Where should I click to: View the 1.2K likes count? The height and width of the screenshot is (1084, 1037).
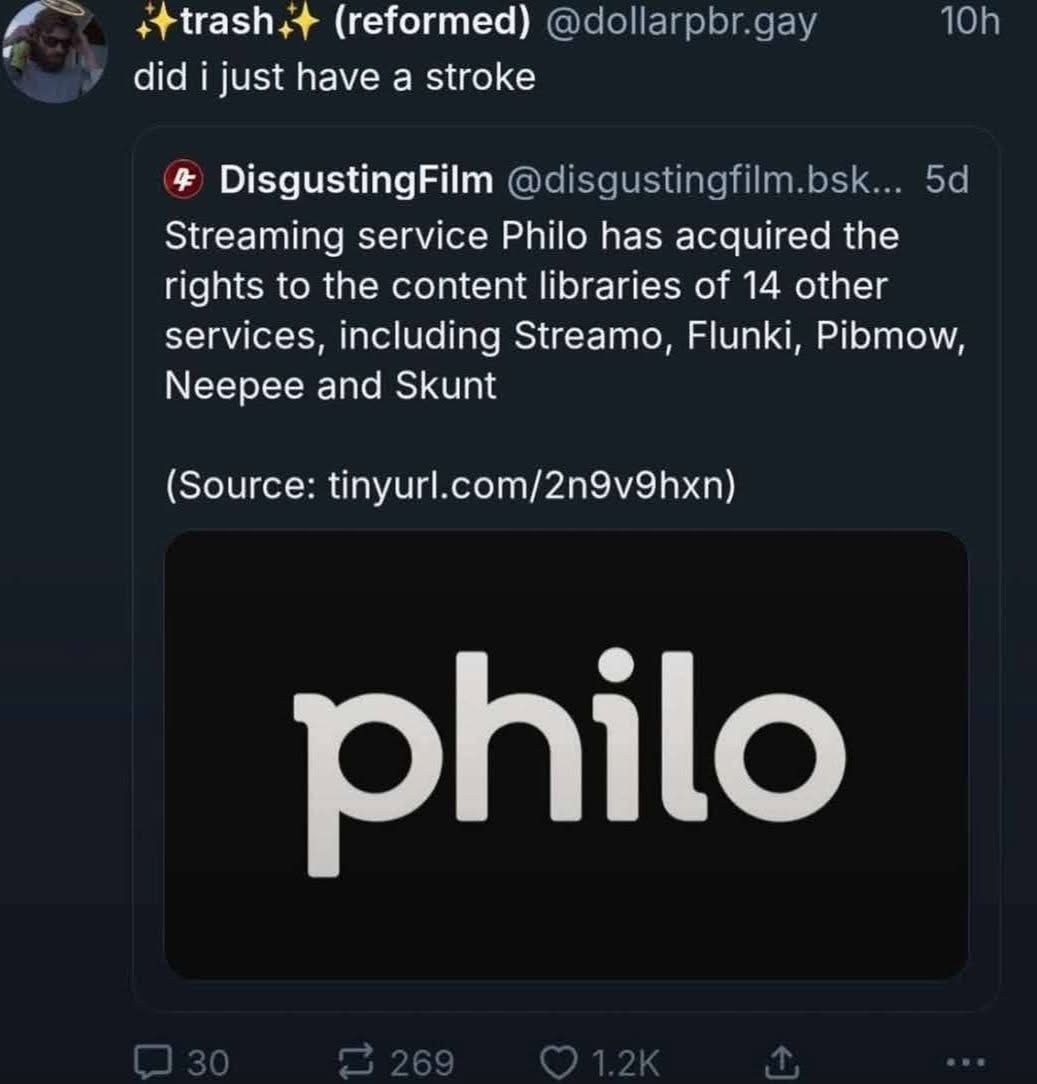tap(626, 1063)
